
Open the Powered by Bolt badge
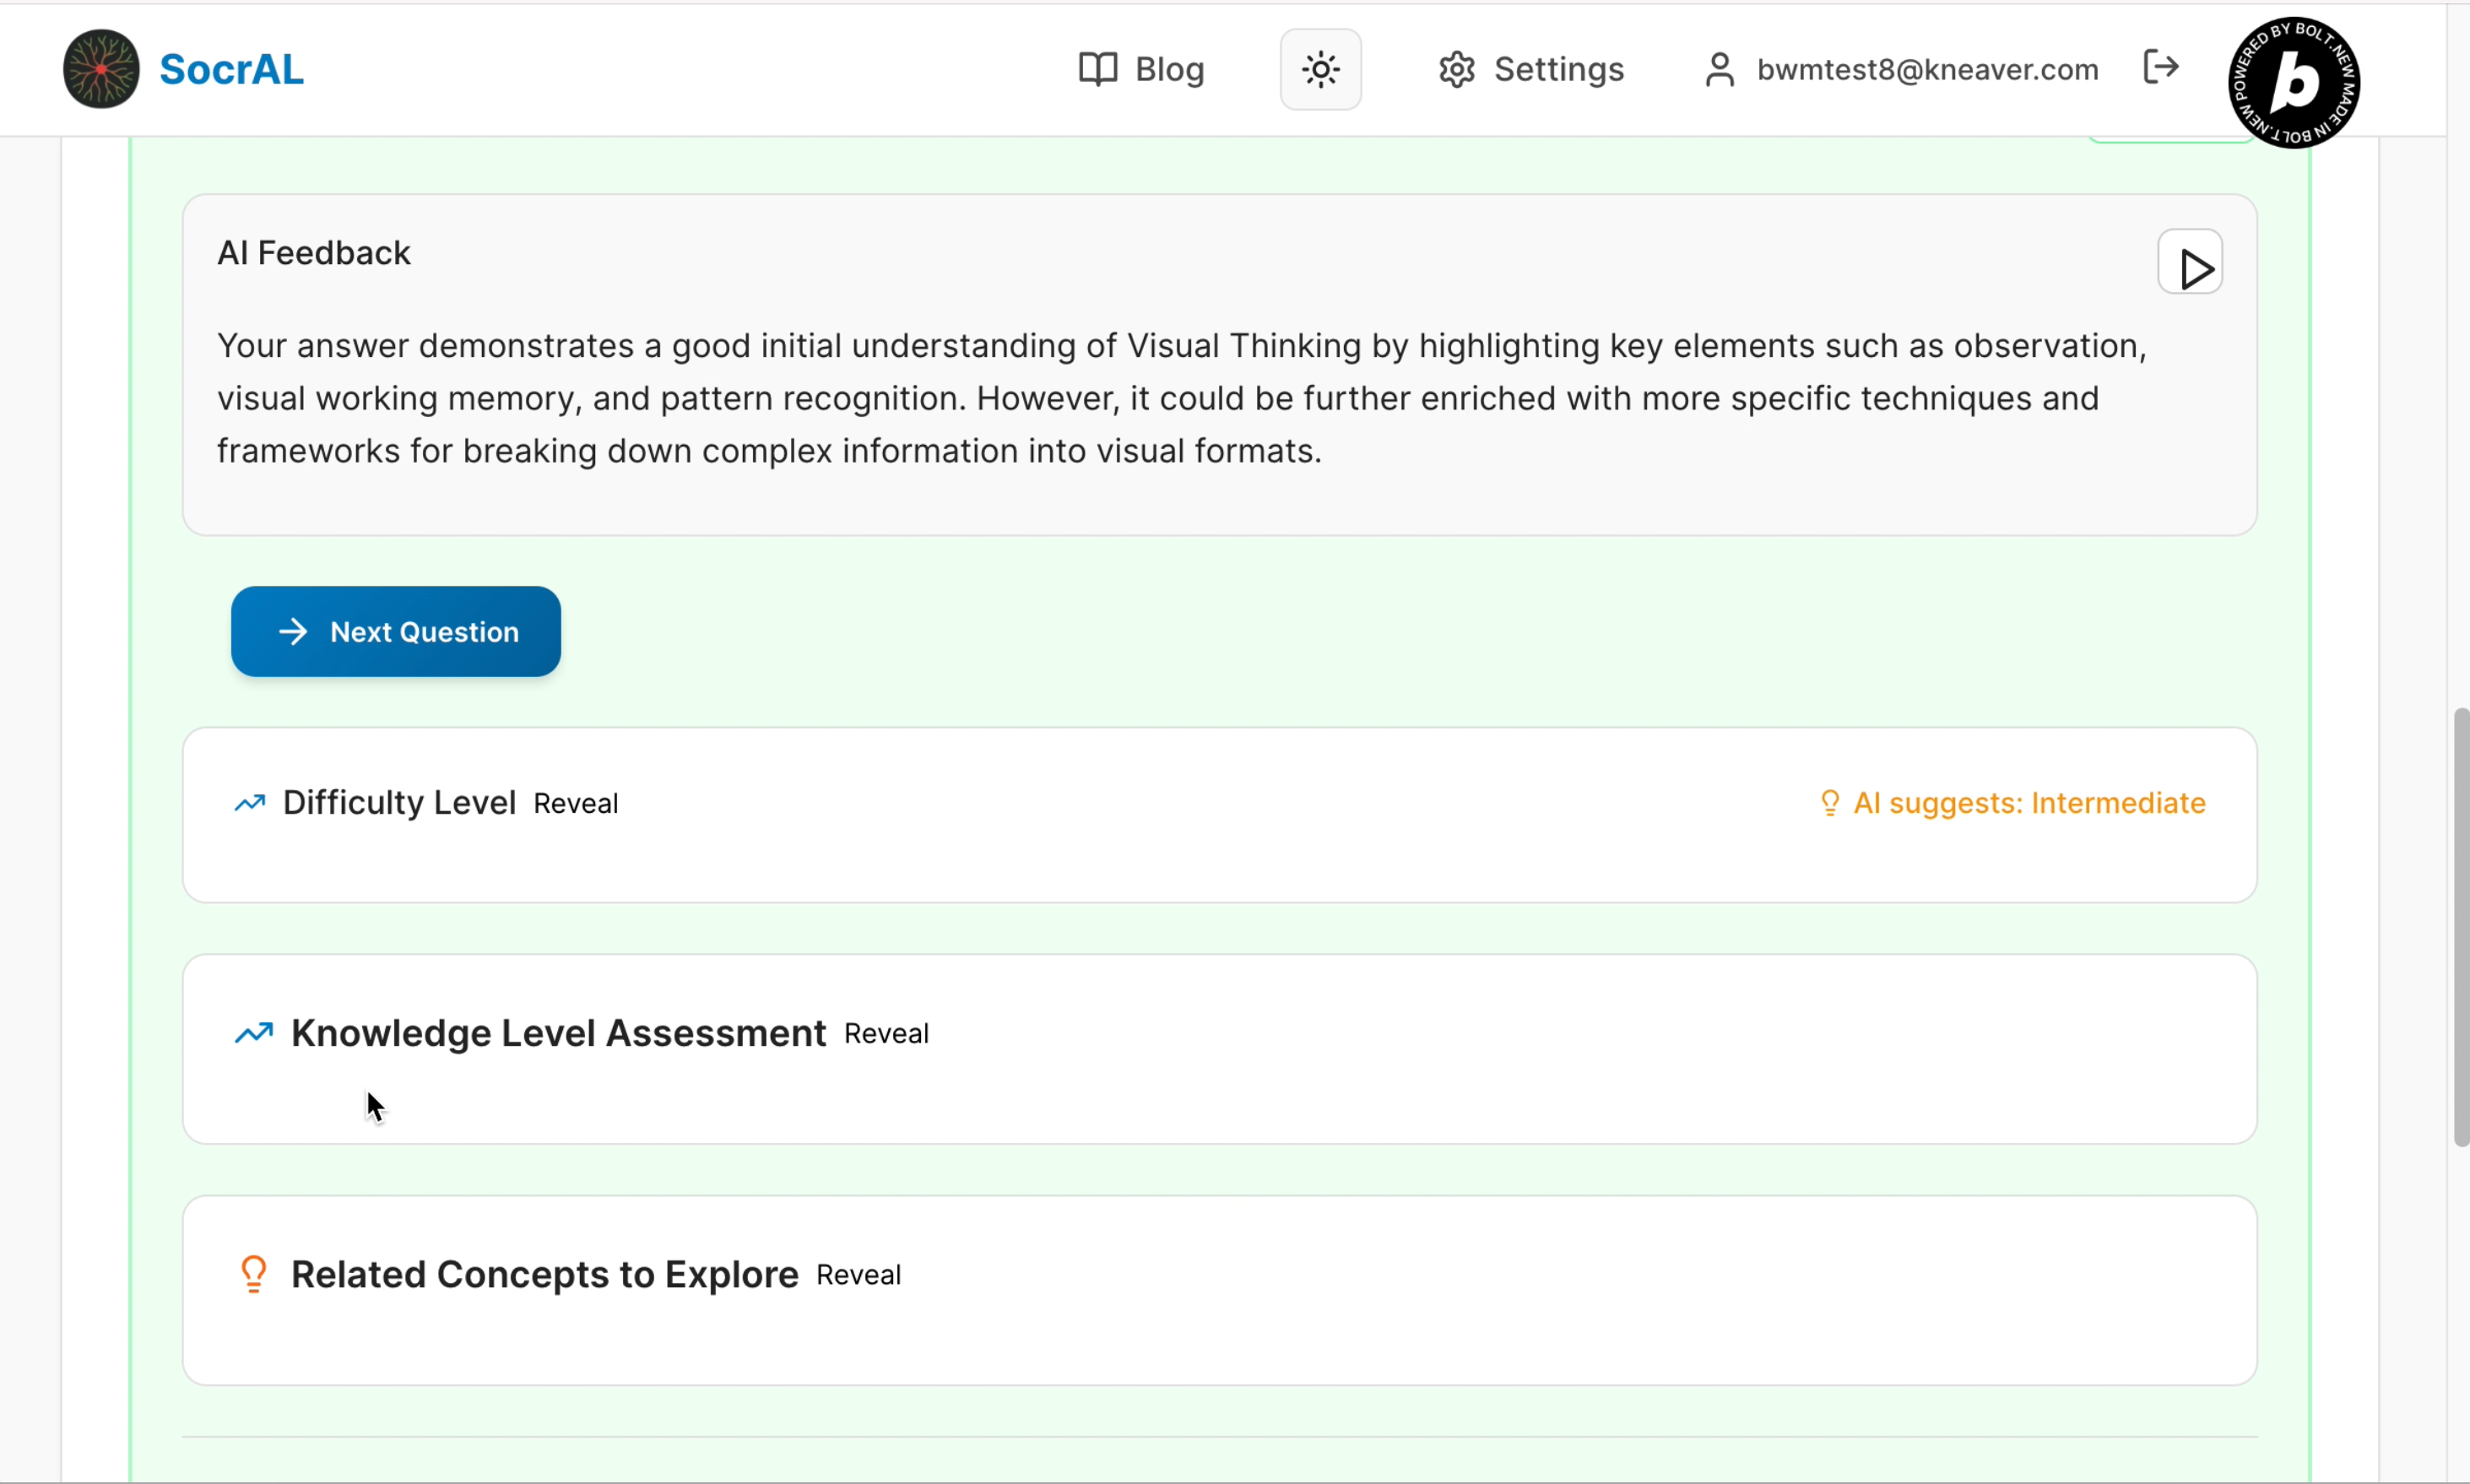(2294, 82)
